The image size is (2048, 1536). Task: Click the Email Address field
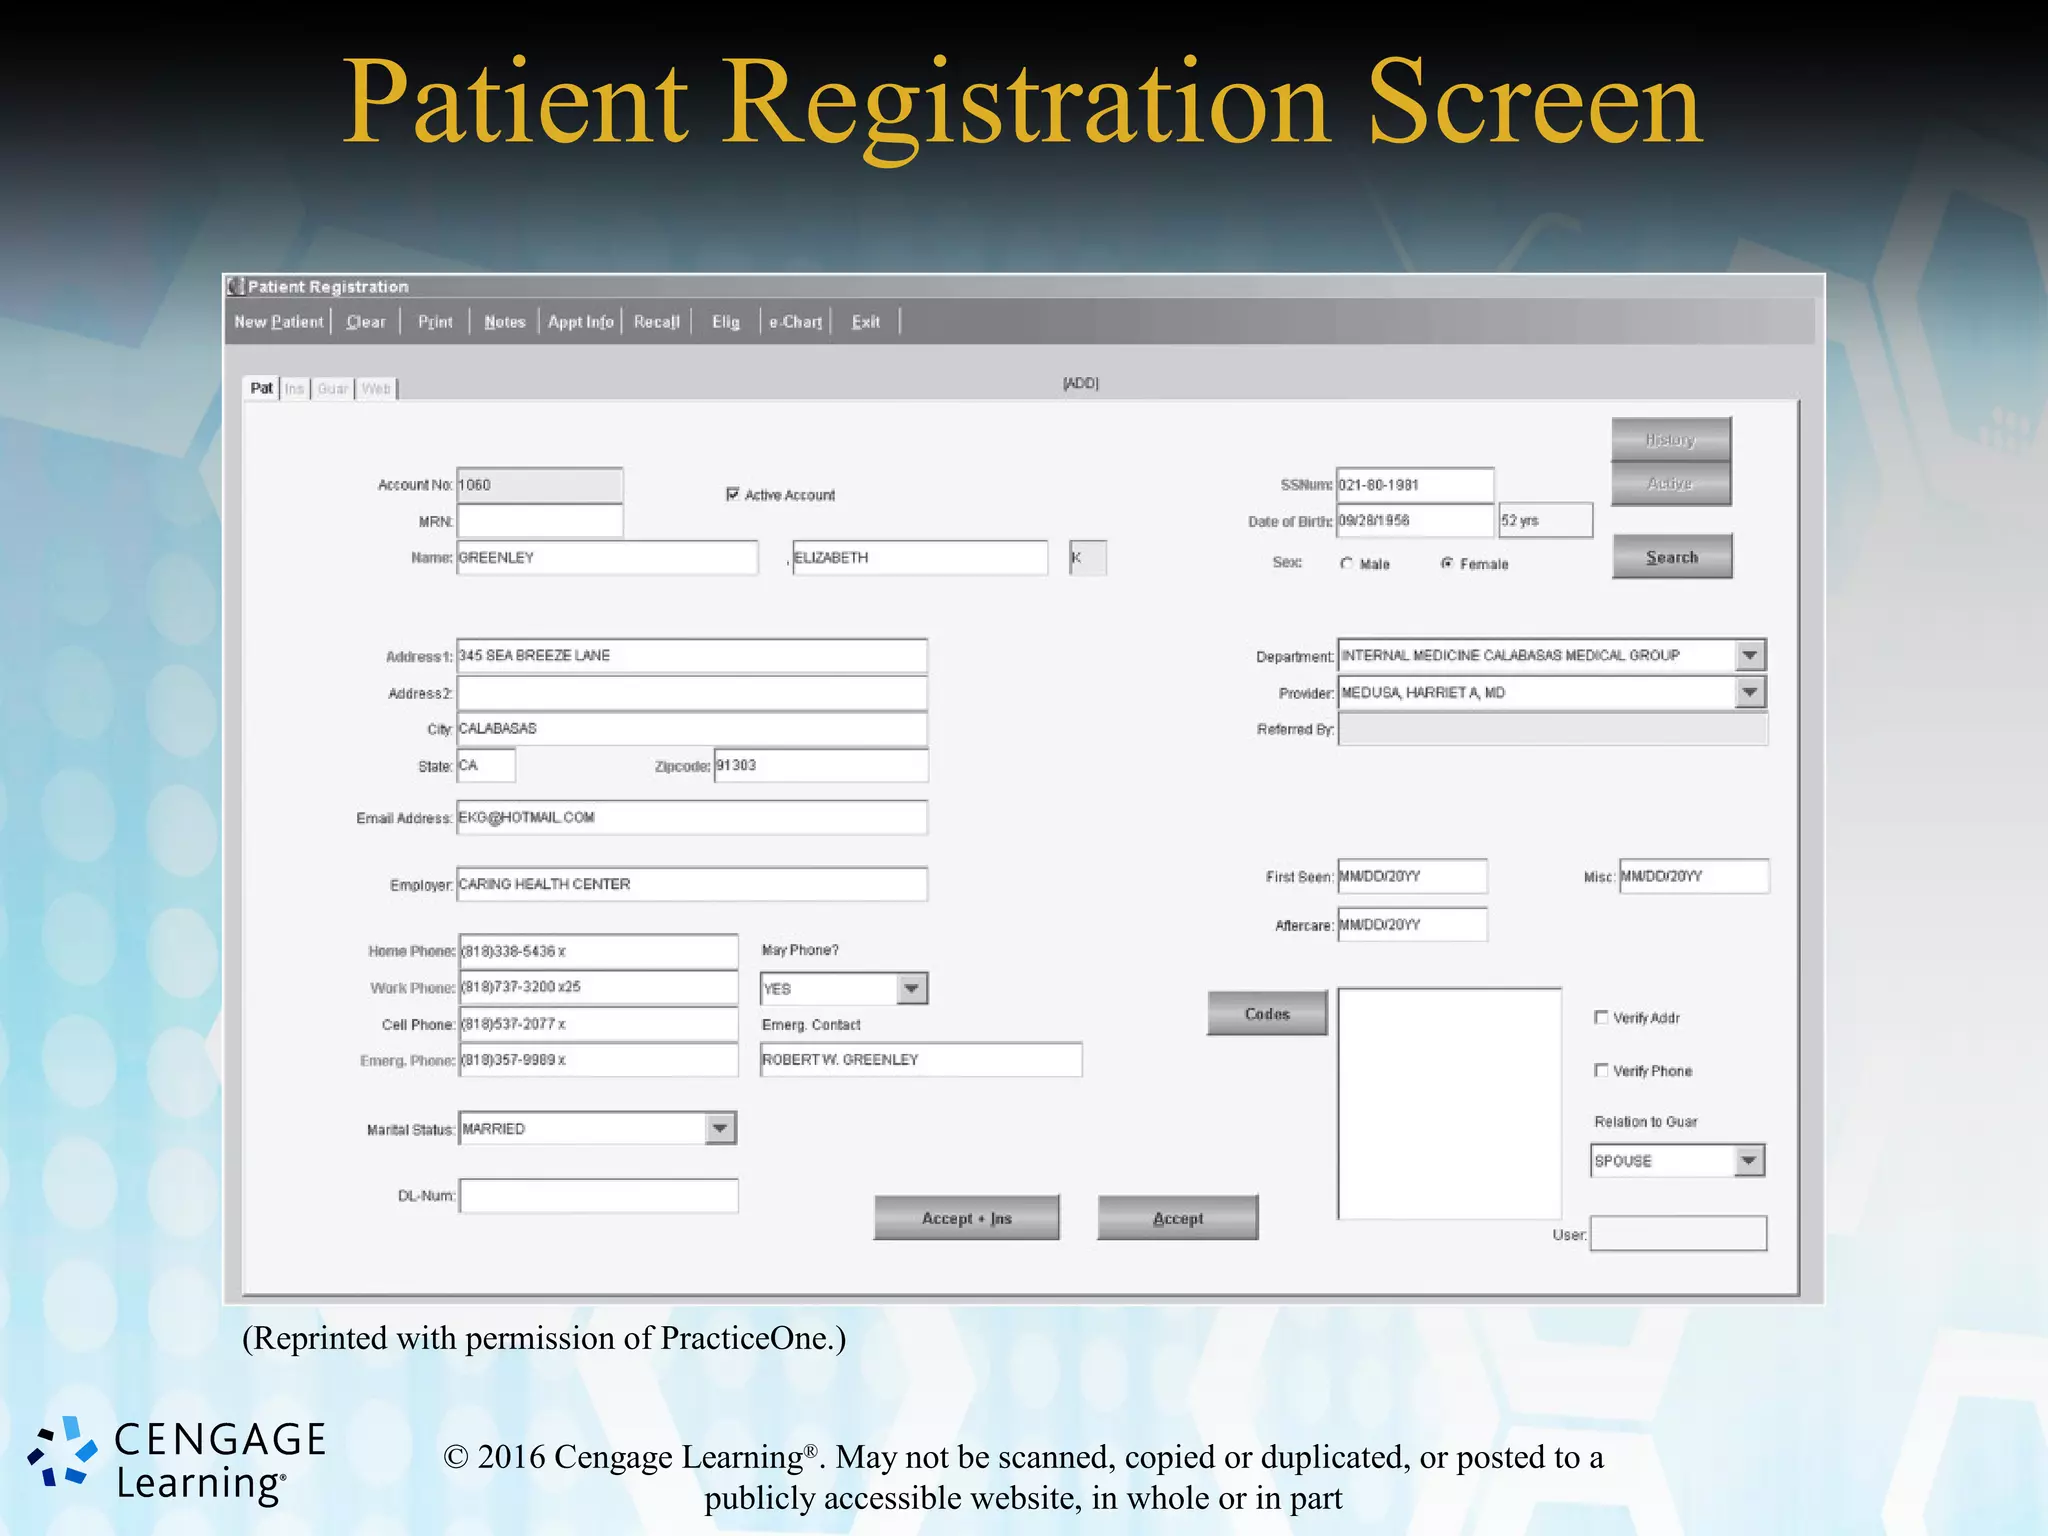pyautogui.click(x=692, y=818)
